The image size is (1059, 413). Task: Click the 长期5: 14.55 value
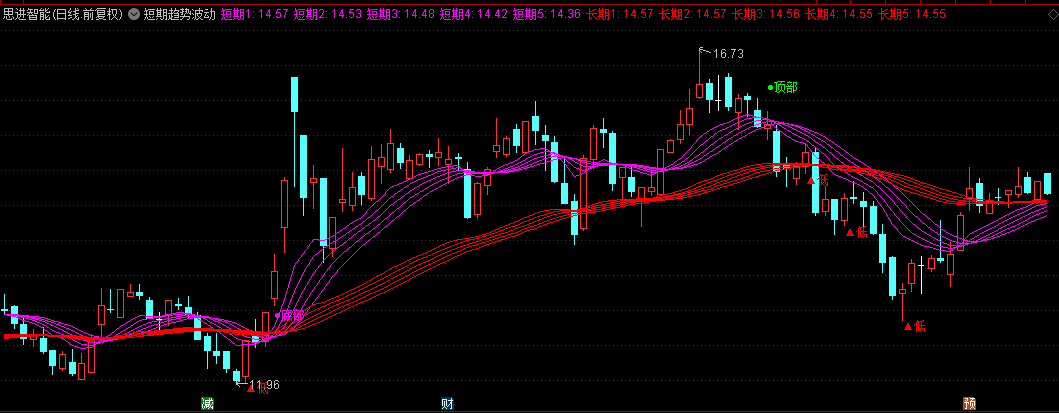point(912,13)
